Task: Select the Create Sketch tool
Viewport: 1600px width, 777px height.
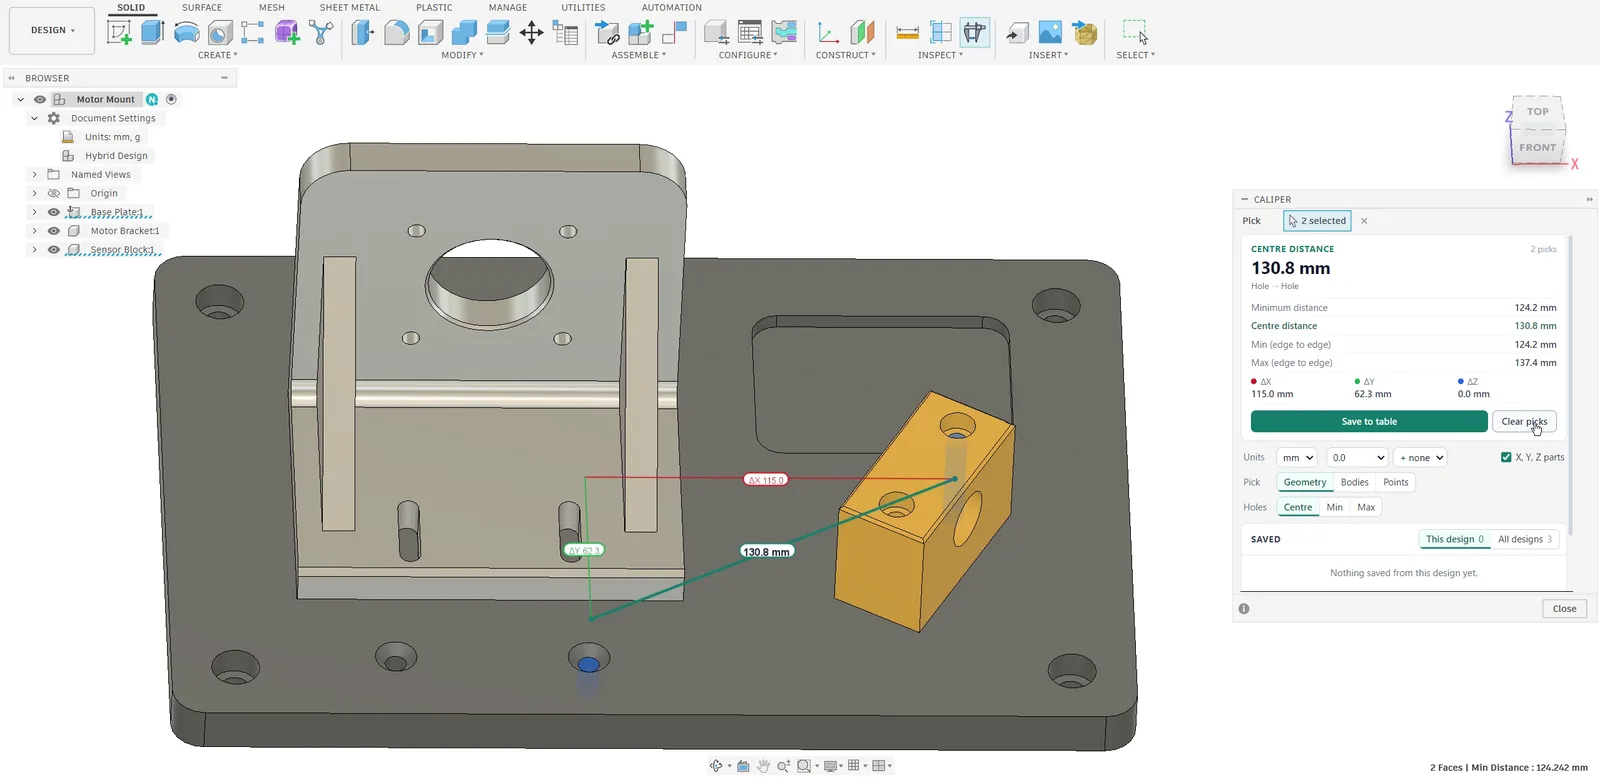Action: (x=119, y=32)
